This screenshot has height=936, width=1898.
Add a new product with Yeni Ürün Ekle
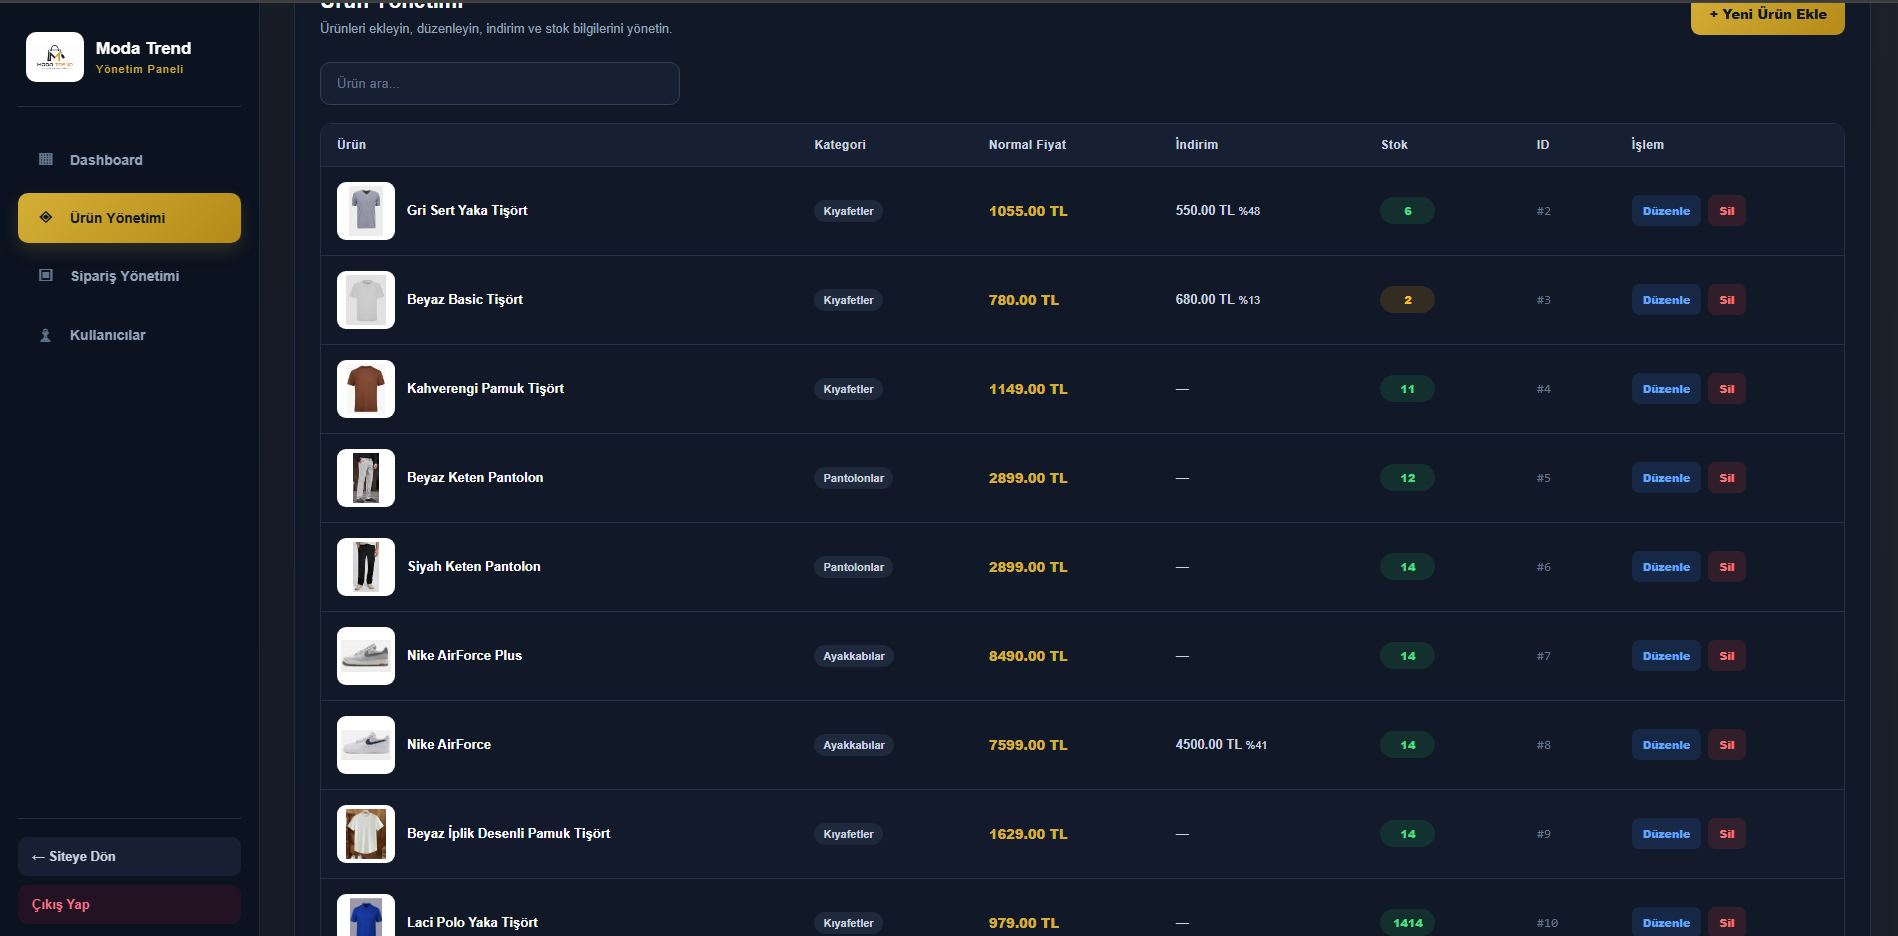tap(1767, 15)
